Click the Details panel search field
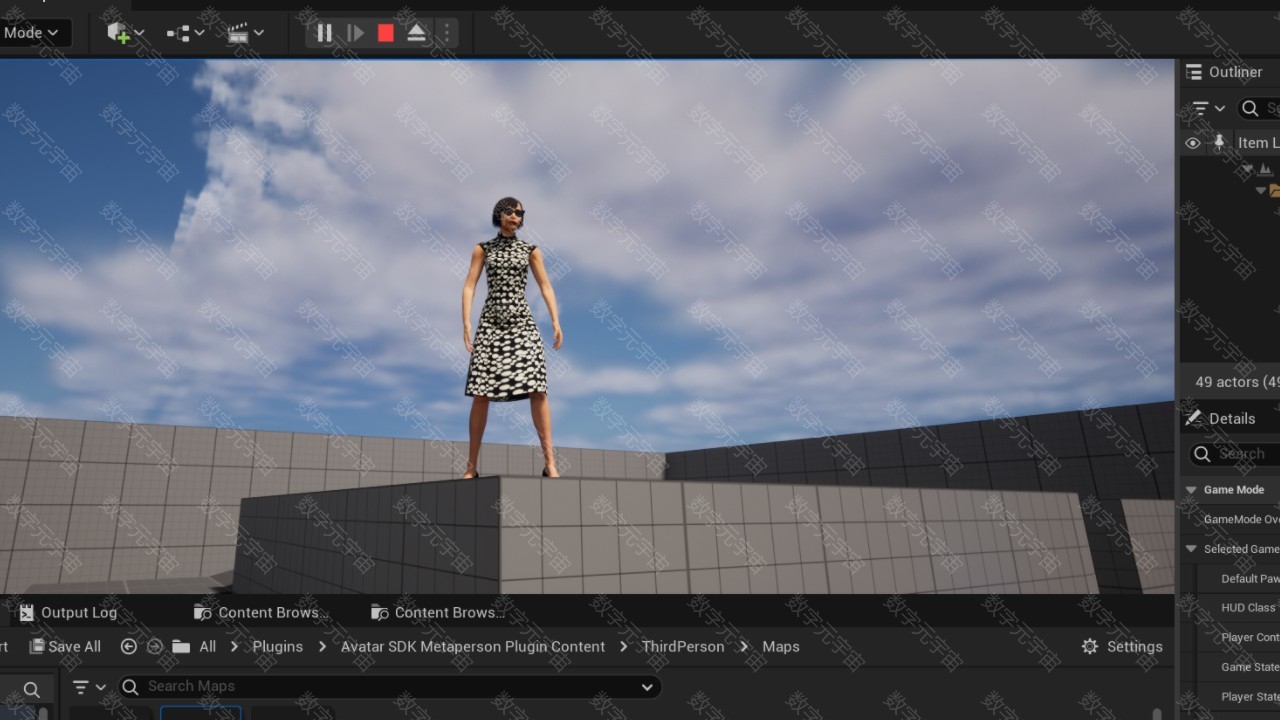This screenshot has height=720, width=1280. click(1236, 454)
